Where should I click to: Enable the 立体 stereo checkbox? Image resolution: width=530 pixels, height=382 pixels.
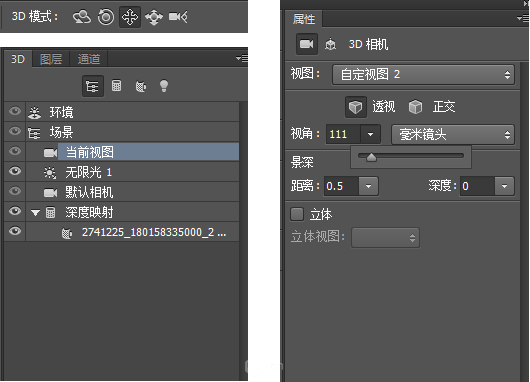(297, 214)
